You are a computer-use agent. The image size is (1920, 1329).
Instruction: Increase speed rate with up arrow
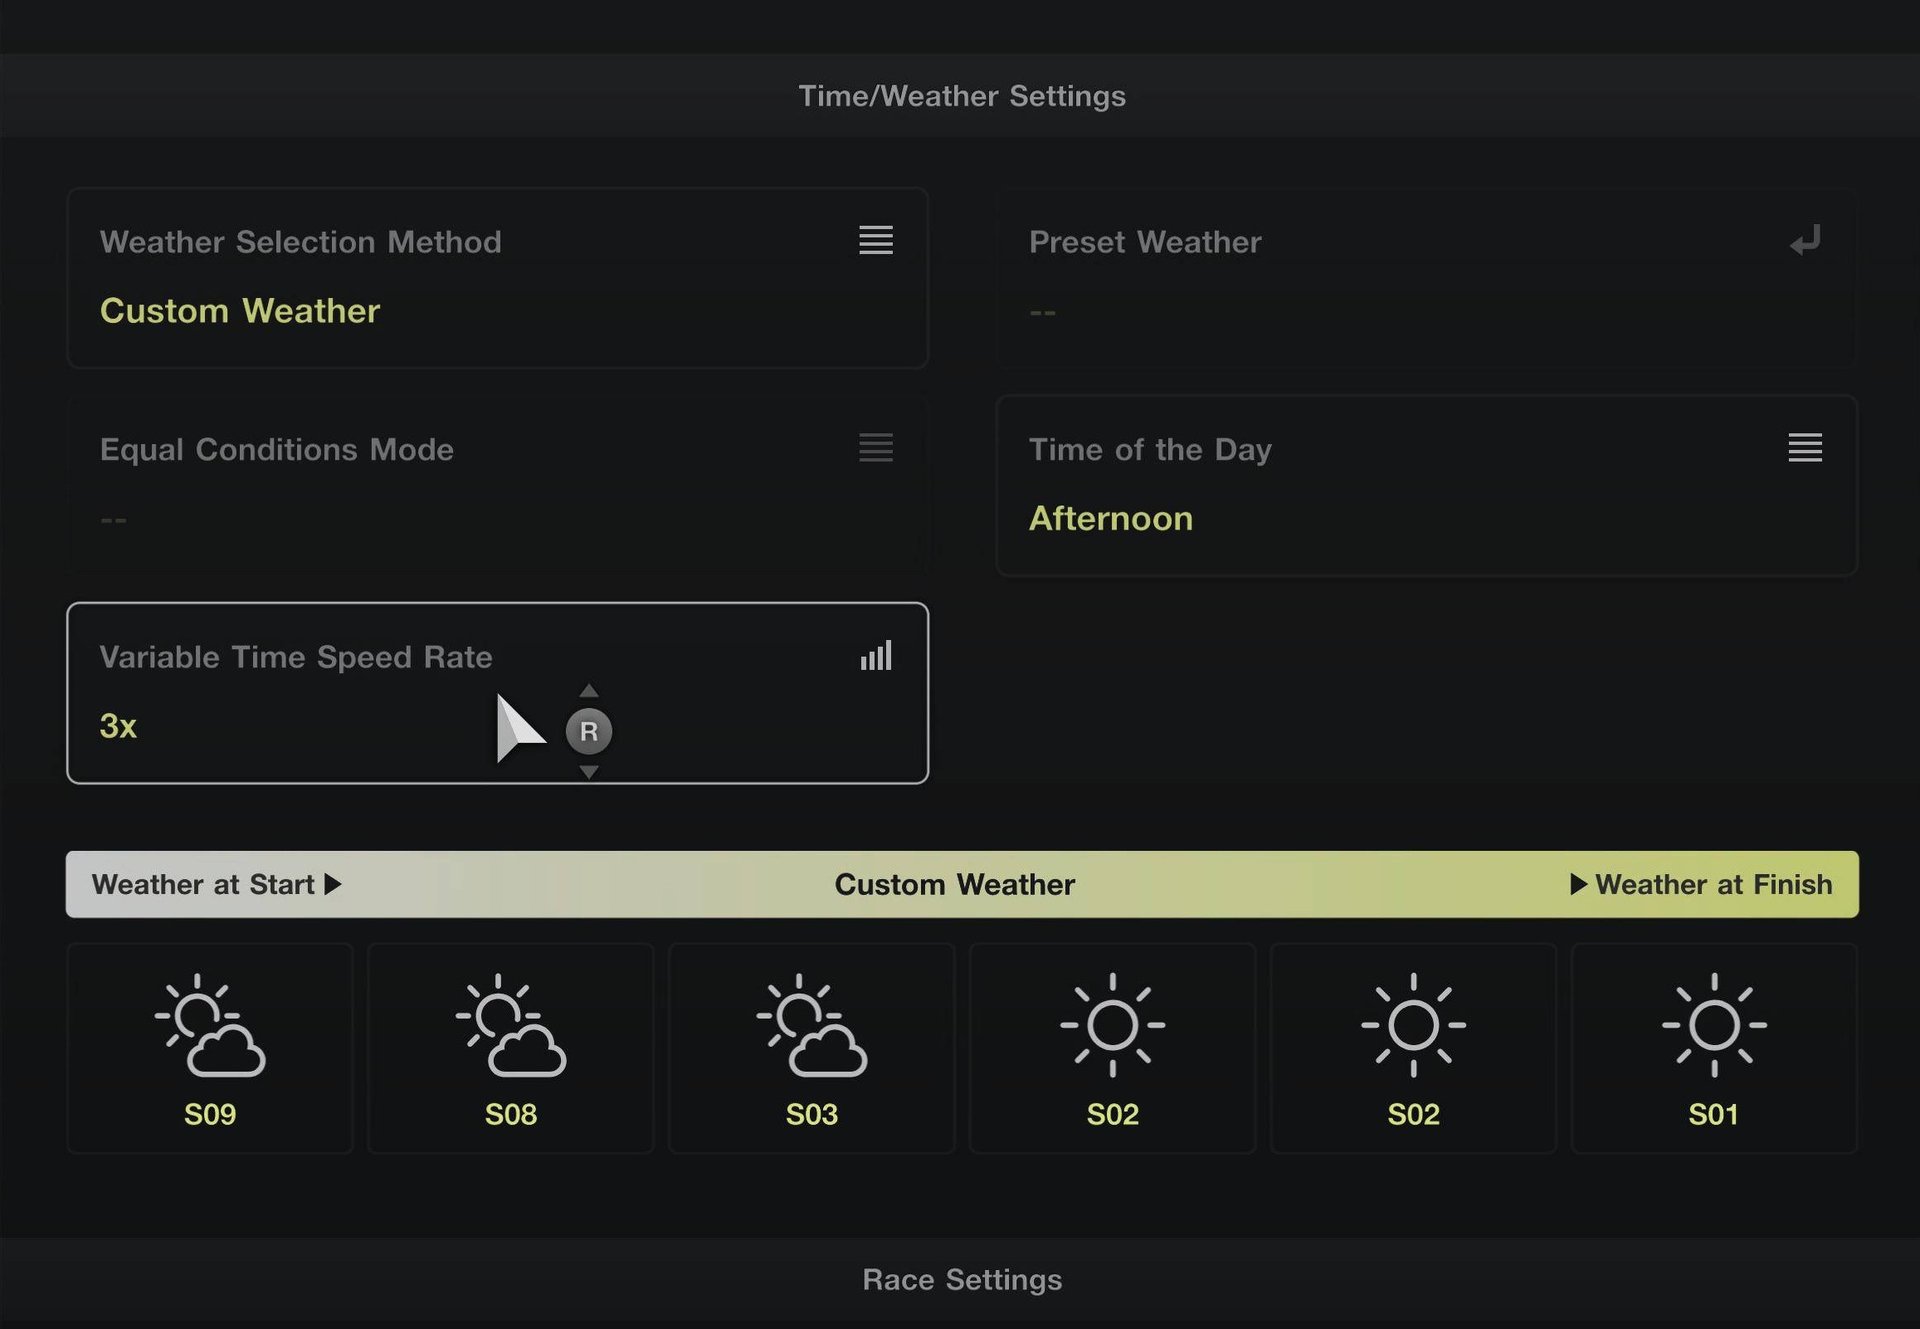(x=589, y=690)
